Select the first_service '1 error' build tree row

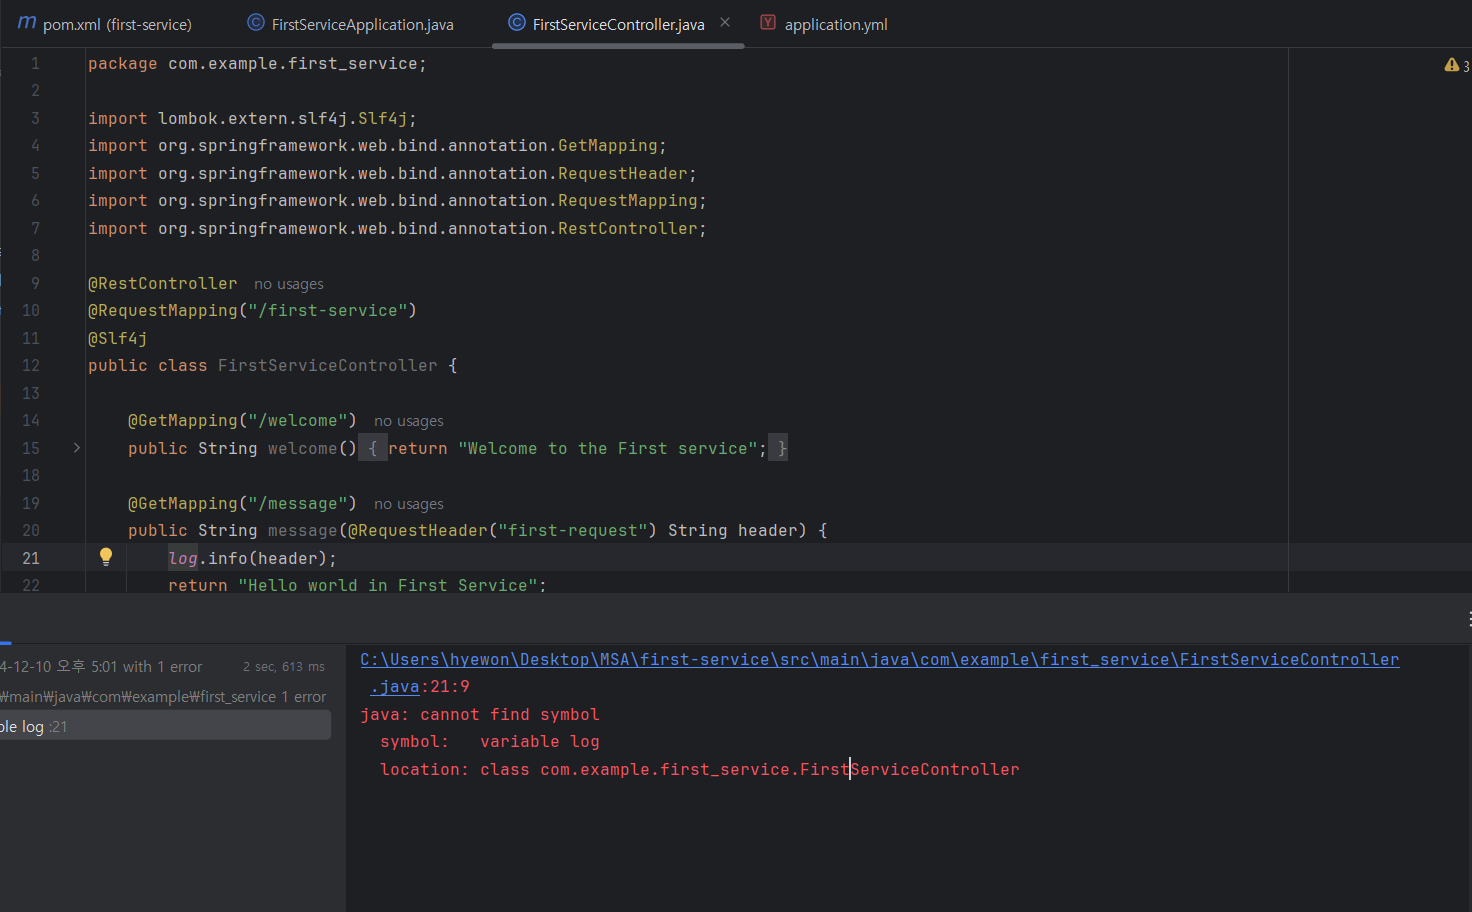point(165,696)
